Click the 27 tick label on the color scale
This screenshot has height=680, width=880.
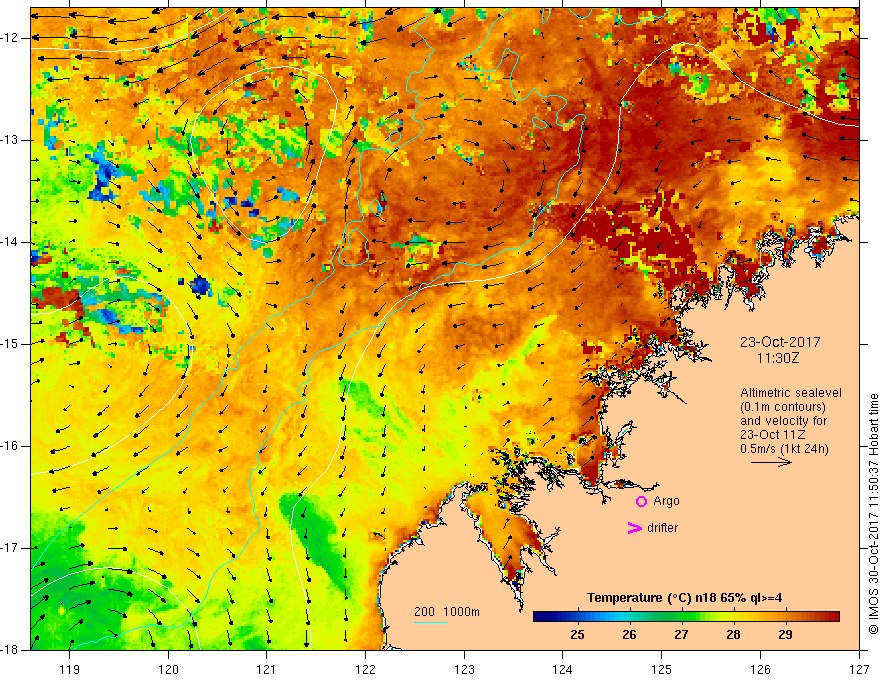(681, 635)
